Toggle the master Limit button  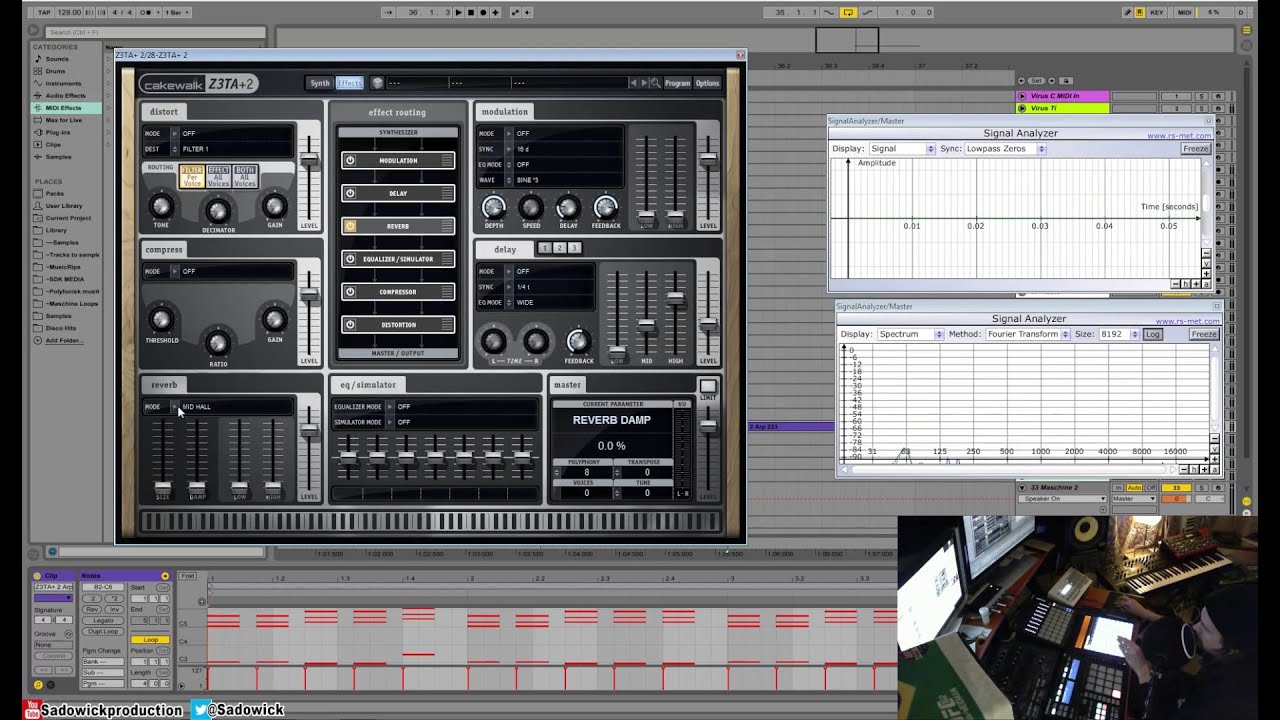tap(708, 387)
